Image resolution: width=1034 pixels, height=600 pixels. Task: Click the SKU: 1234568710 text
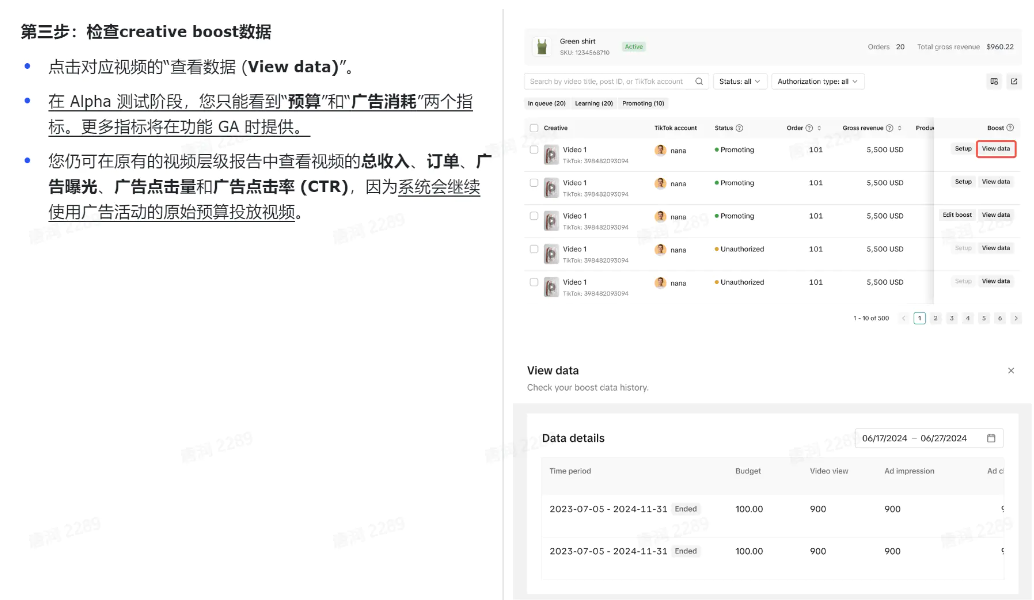coord(584,52)
